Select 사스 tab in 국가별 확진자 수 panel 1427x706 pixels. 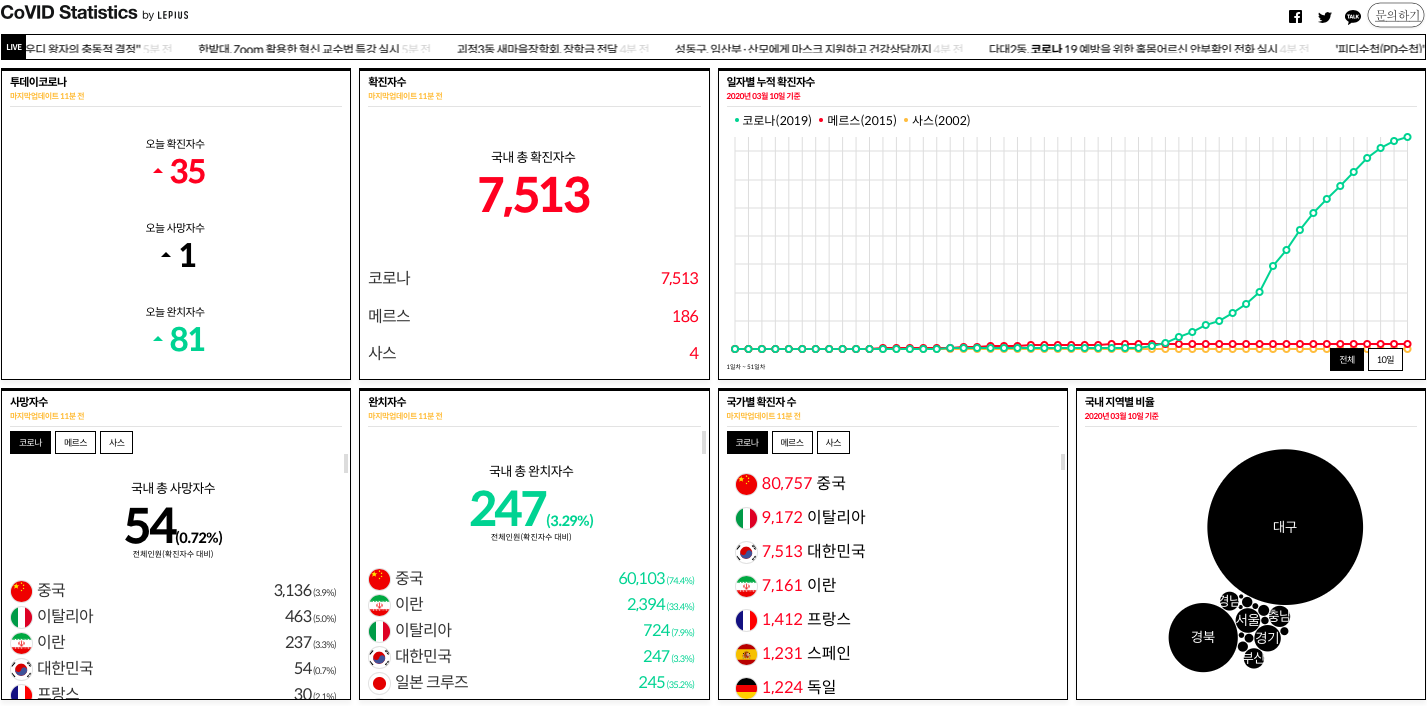pyautogui.click(x=833, y=443)
